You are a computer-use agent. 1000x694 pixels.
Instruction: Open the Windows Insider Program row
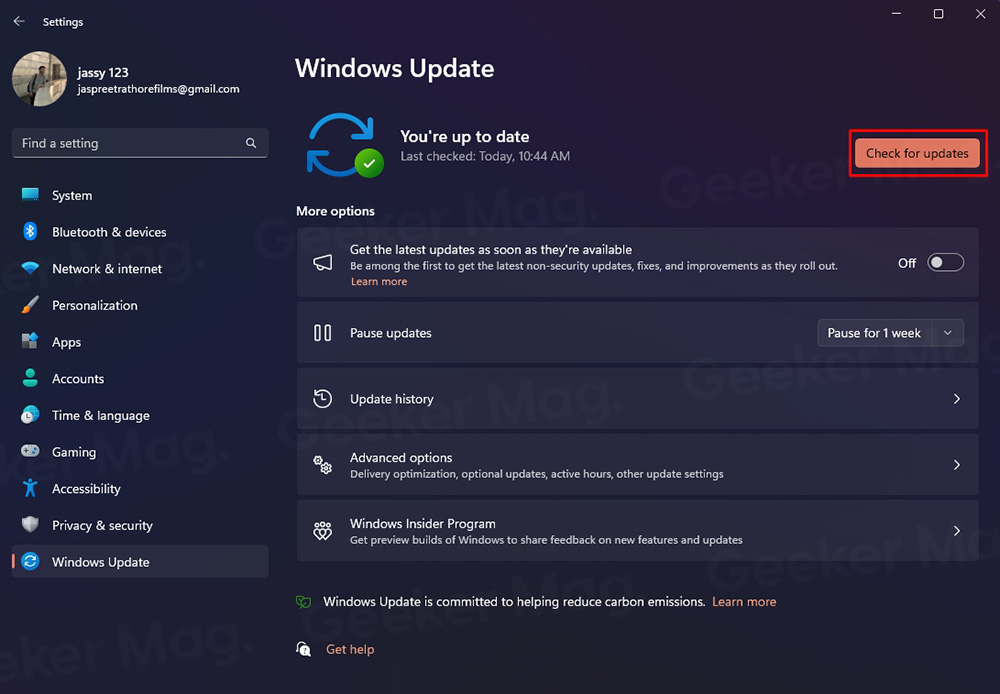coord(638,531)
